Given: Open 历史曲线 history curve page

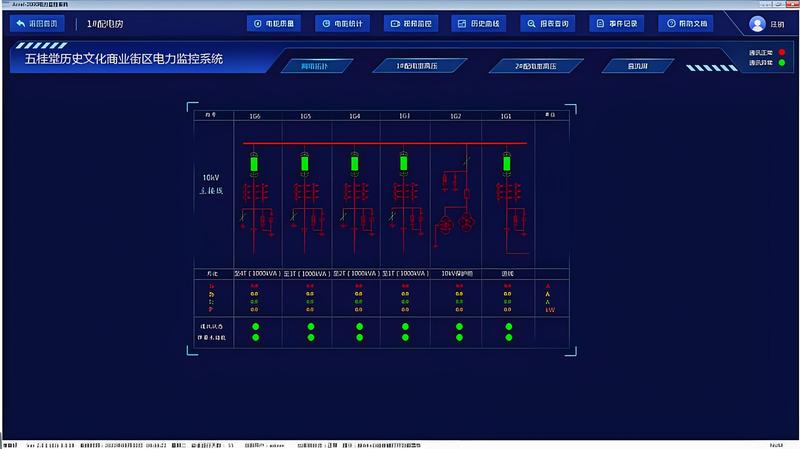Looking at the screenshot, I should pos(480,23).
